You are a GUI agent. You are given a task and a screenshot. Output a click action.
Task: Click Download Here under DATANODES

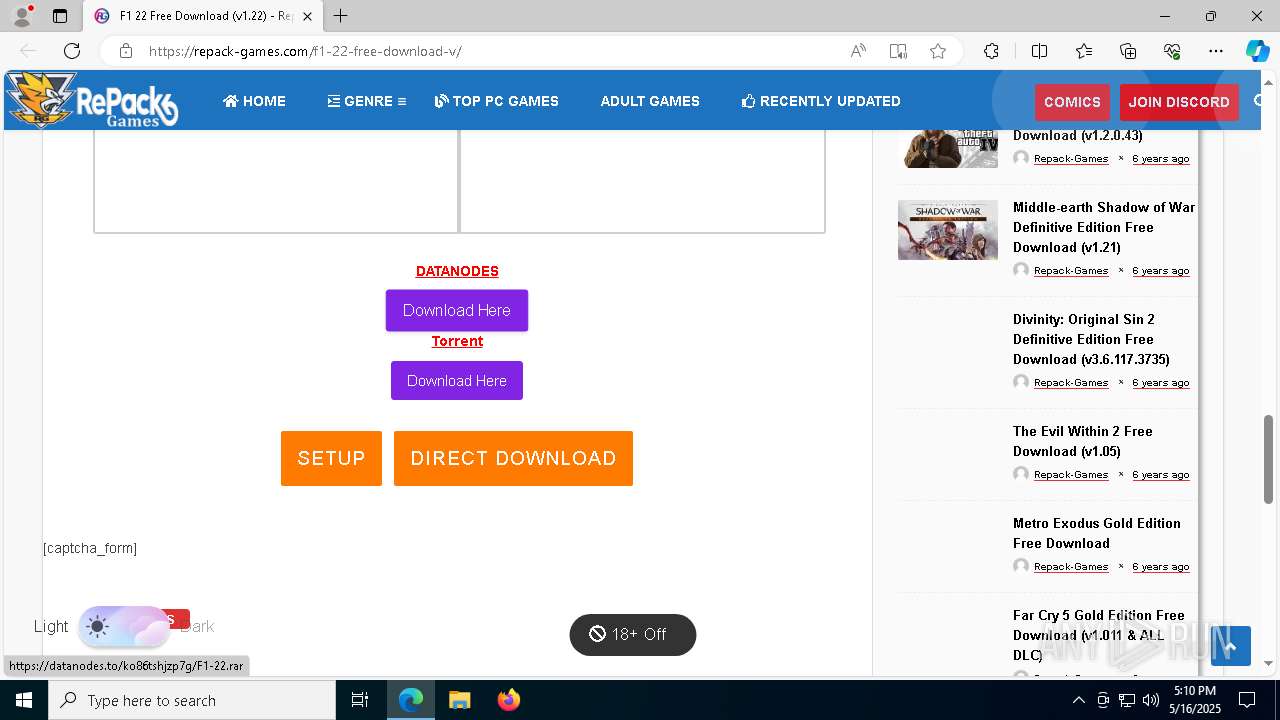pos(457,310)
